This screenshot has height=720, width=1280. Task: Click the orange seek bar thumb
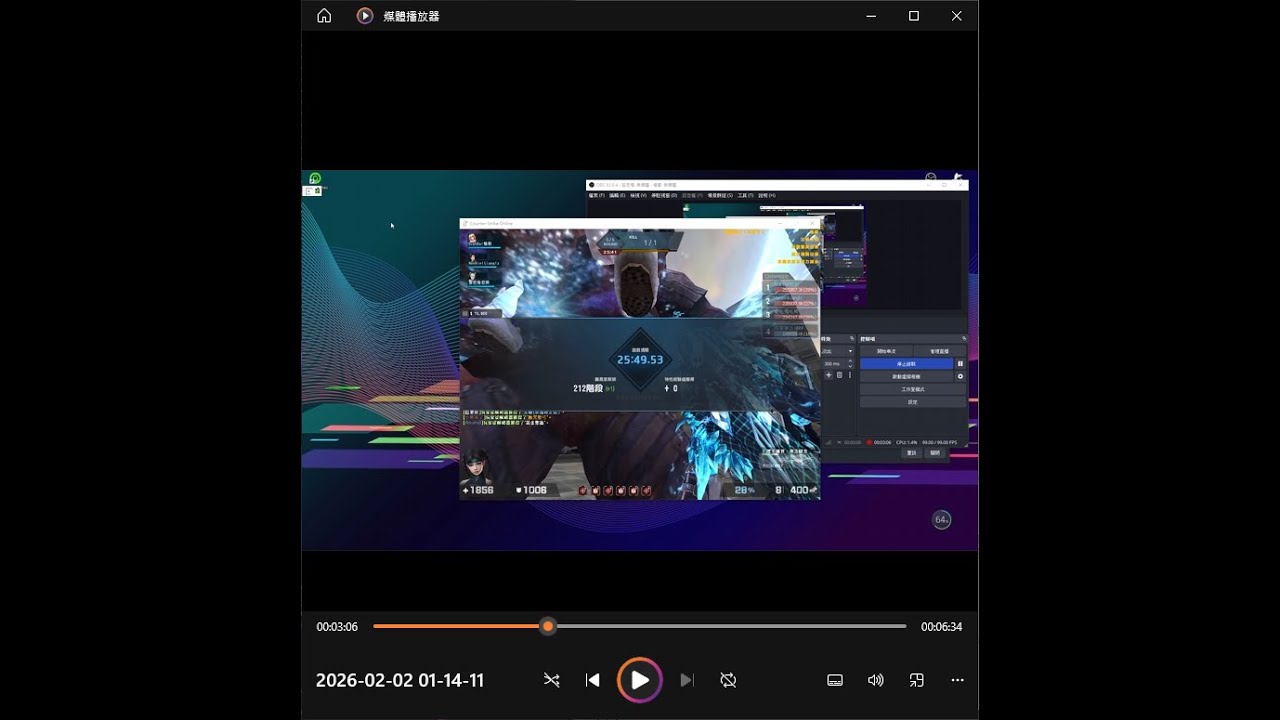(548, 626)
